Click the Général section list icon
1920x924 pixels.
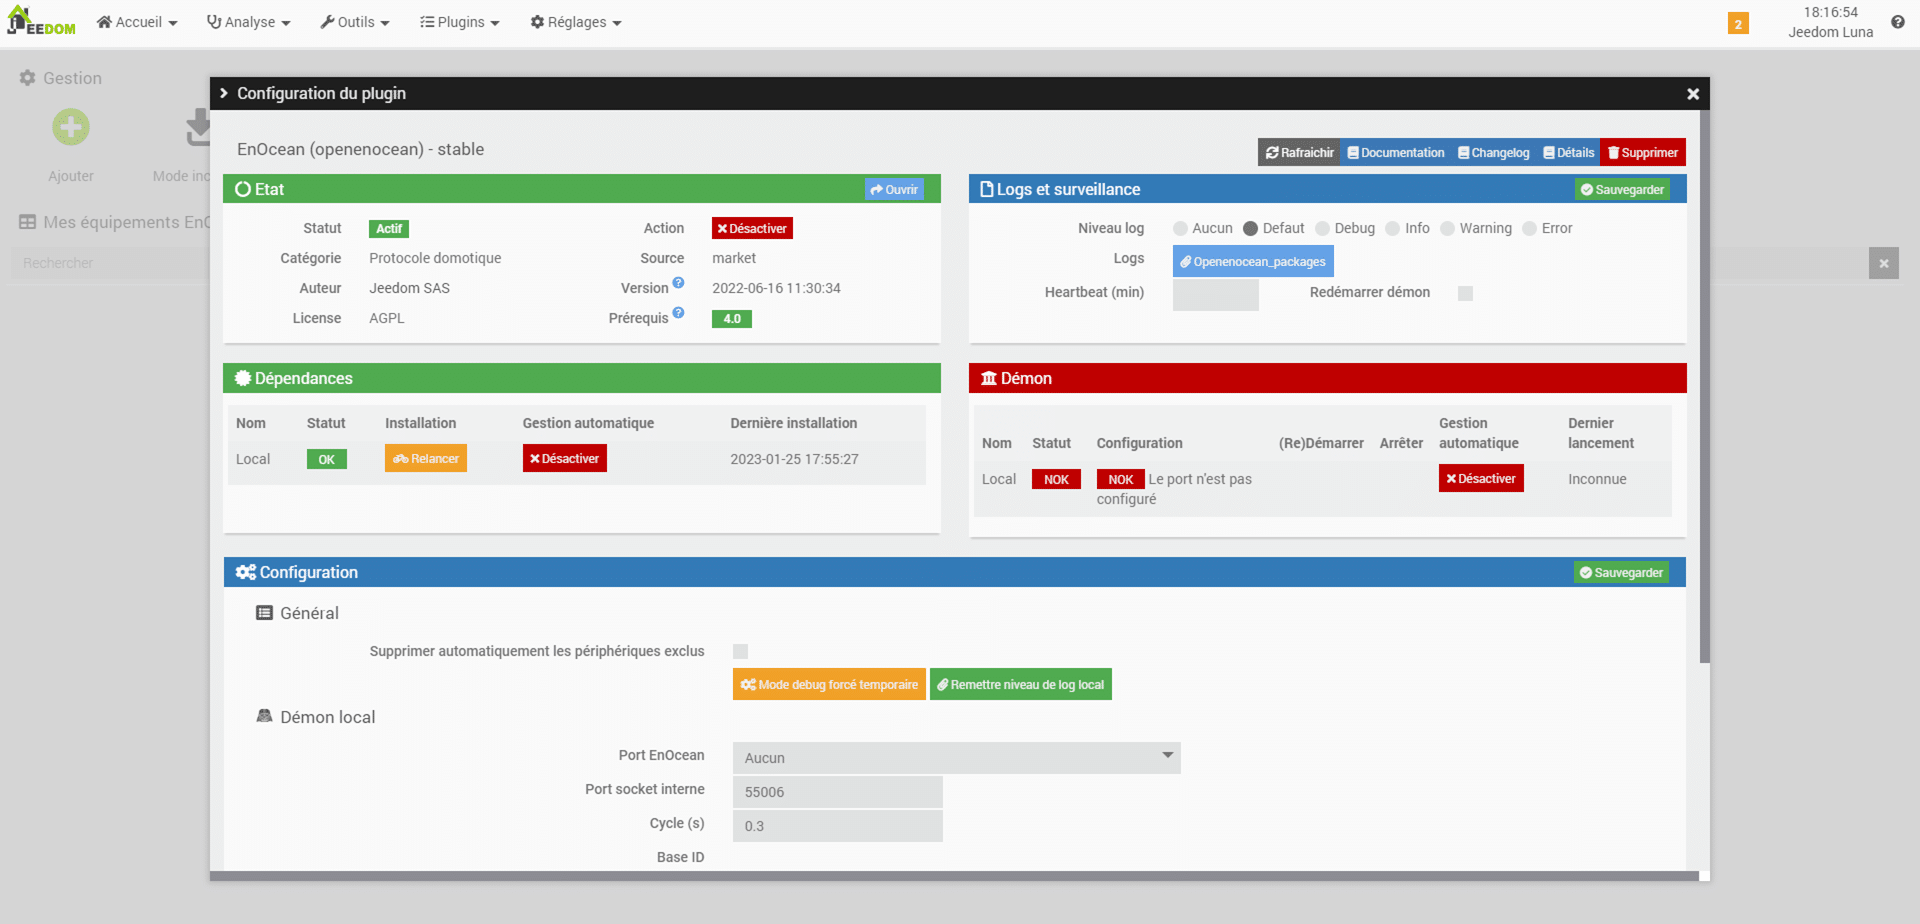click(x=264, y=613)
